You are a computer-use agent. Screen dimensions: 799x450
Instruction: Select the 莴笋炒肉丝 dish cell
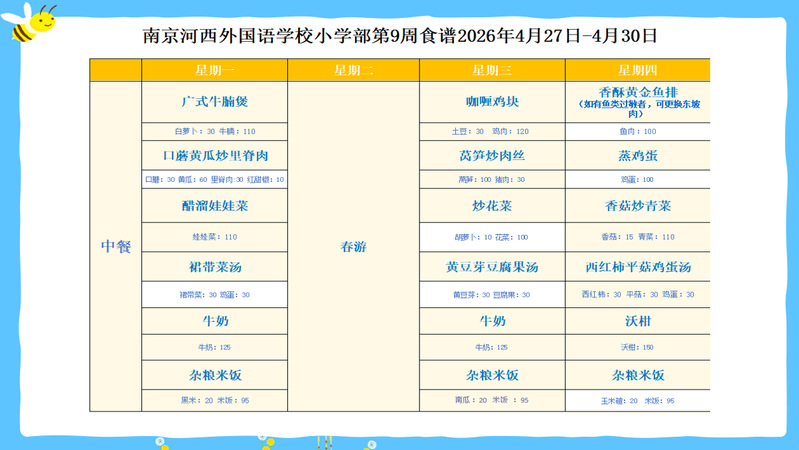[492, 156]
